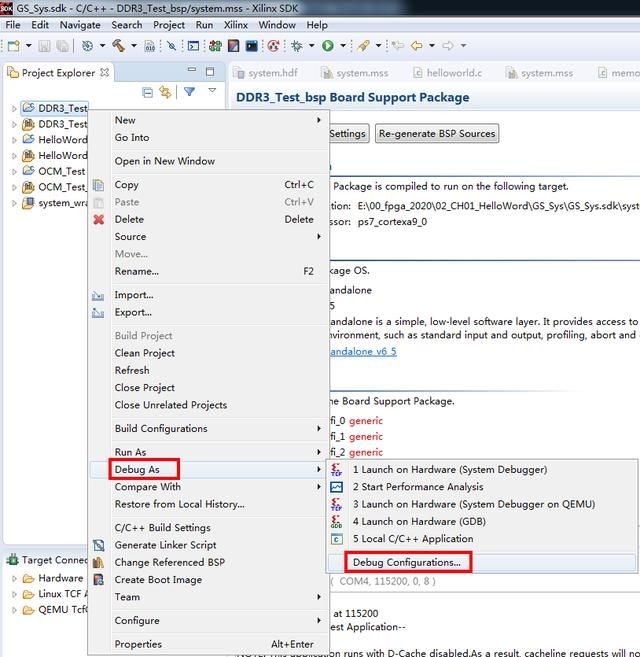640x657 pixels.
Task: Click the yellow Back arrow toolbar icon
Action: (416, 45)
